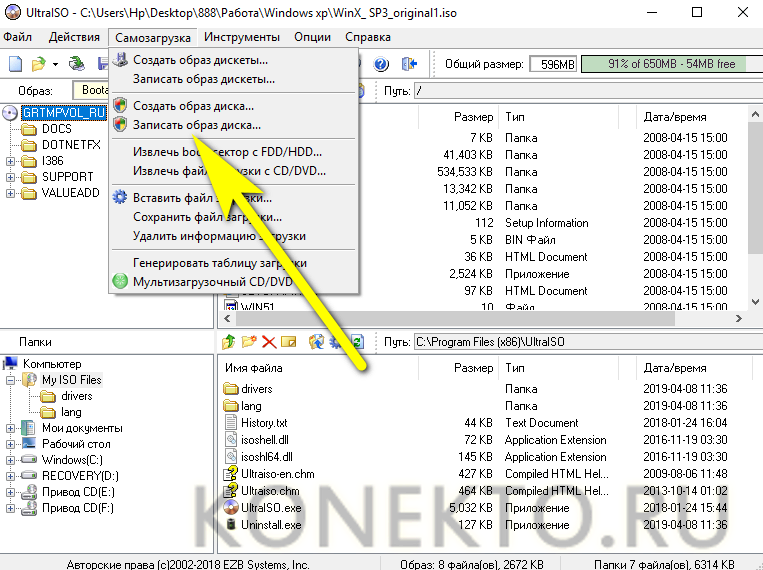Image resolution: width=763 pixels, height=570 pixels.
Task: Open the Опции menu
Action: point(312,37)
